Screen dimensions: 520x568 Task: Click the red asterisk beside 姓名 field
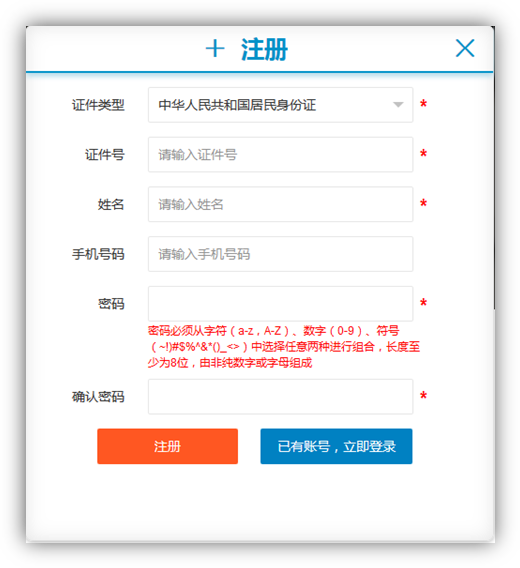point(423,204)
